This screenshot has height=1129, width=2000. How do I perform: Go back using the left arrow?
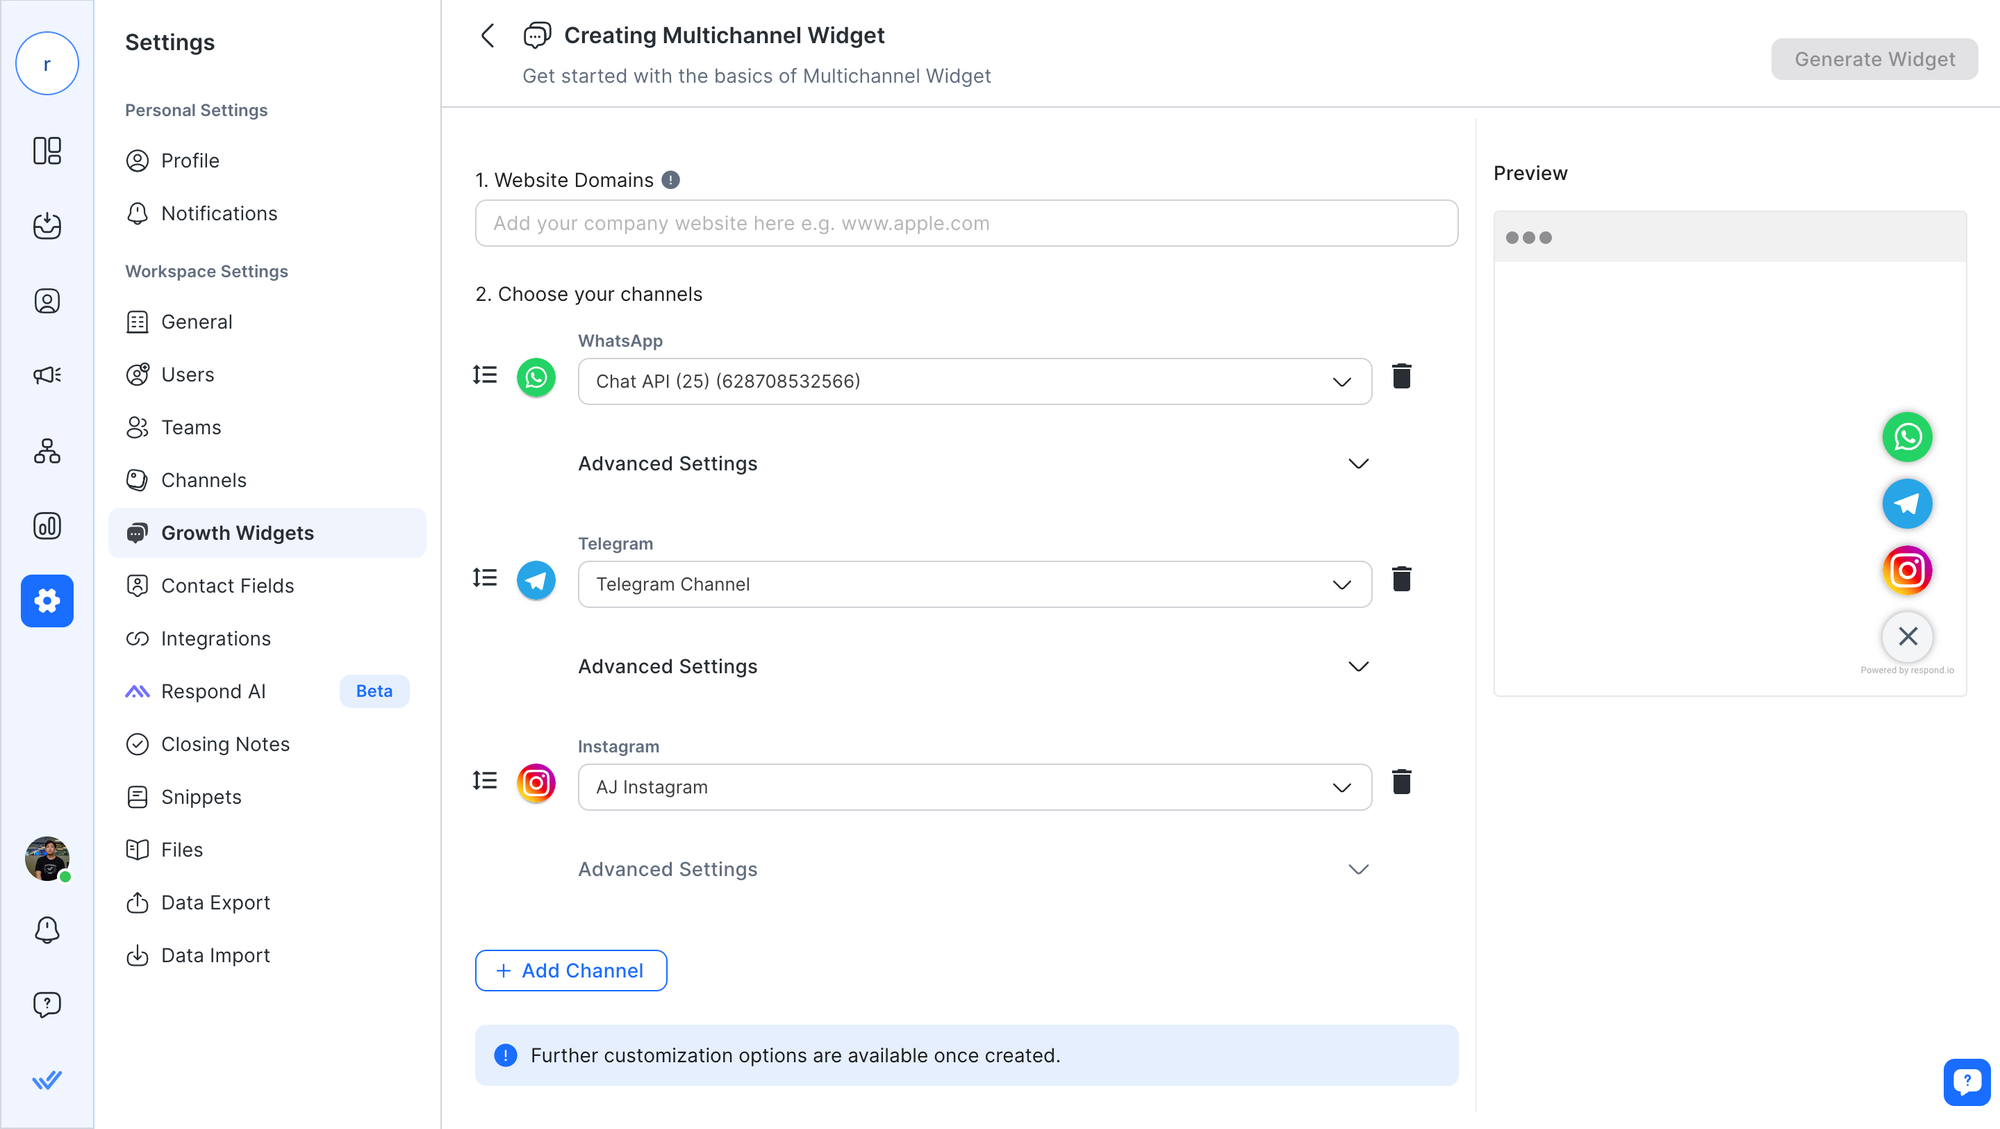pos(488,36)
